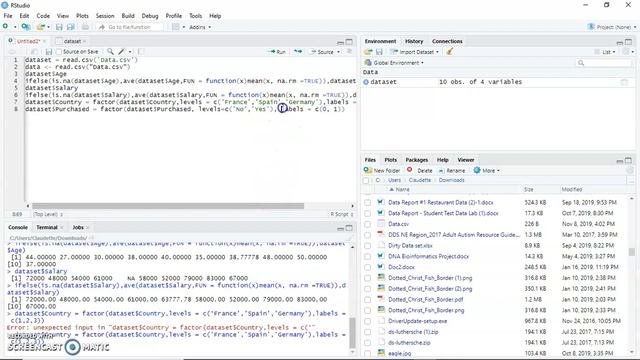Open the Code menu
The width and height of the screenshot is (640, 360).
pos(43,16)
